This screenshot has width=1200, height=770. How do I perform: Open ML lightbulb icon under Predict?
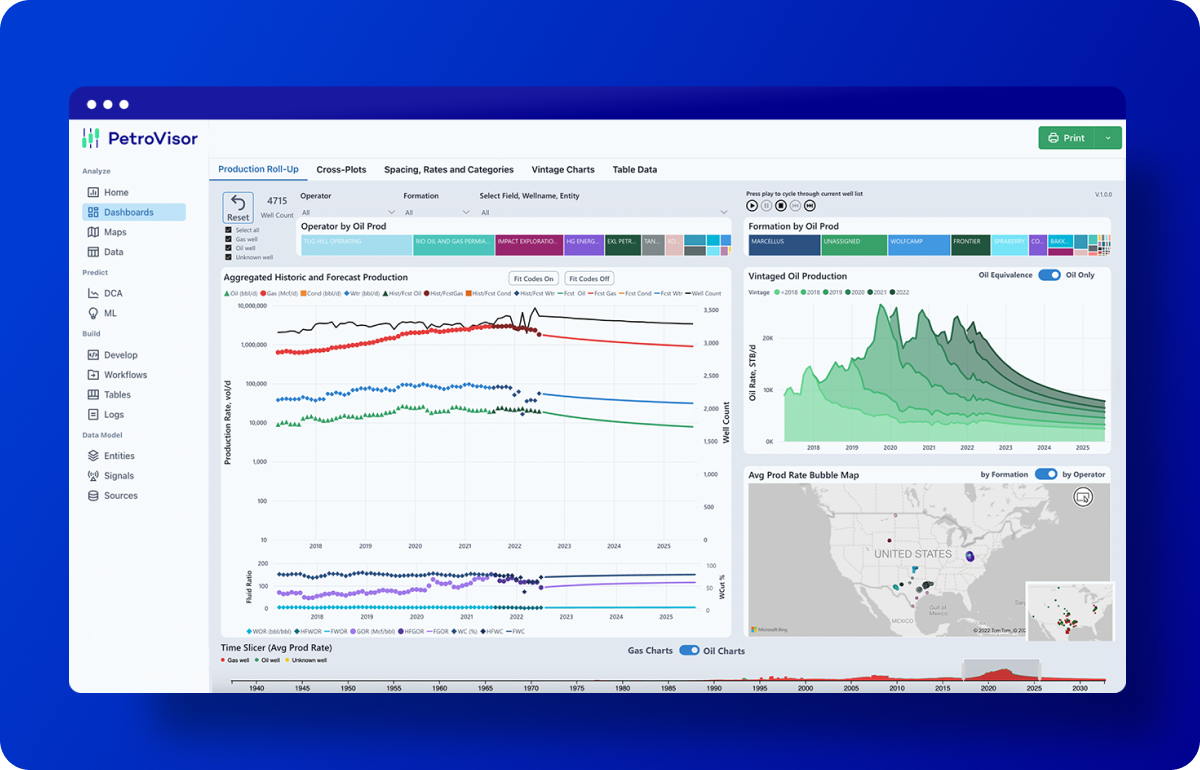pyautogui.click(x=93, y=313)
